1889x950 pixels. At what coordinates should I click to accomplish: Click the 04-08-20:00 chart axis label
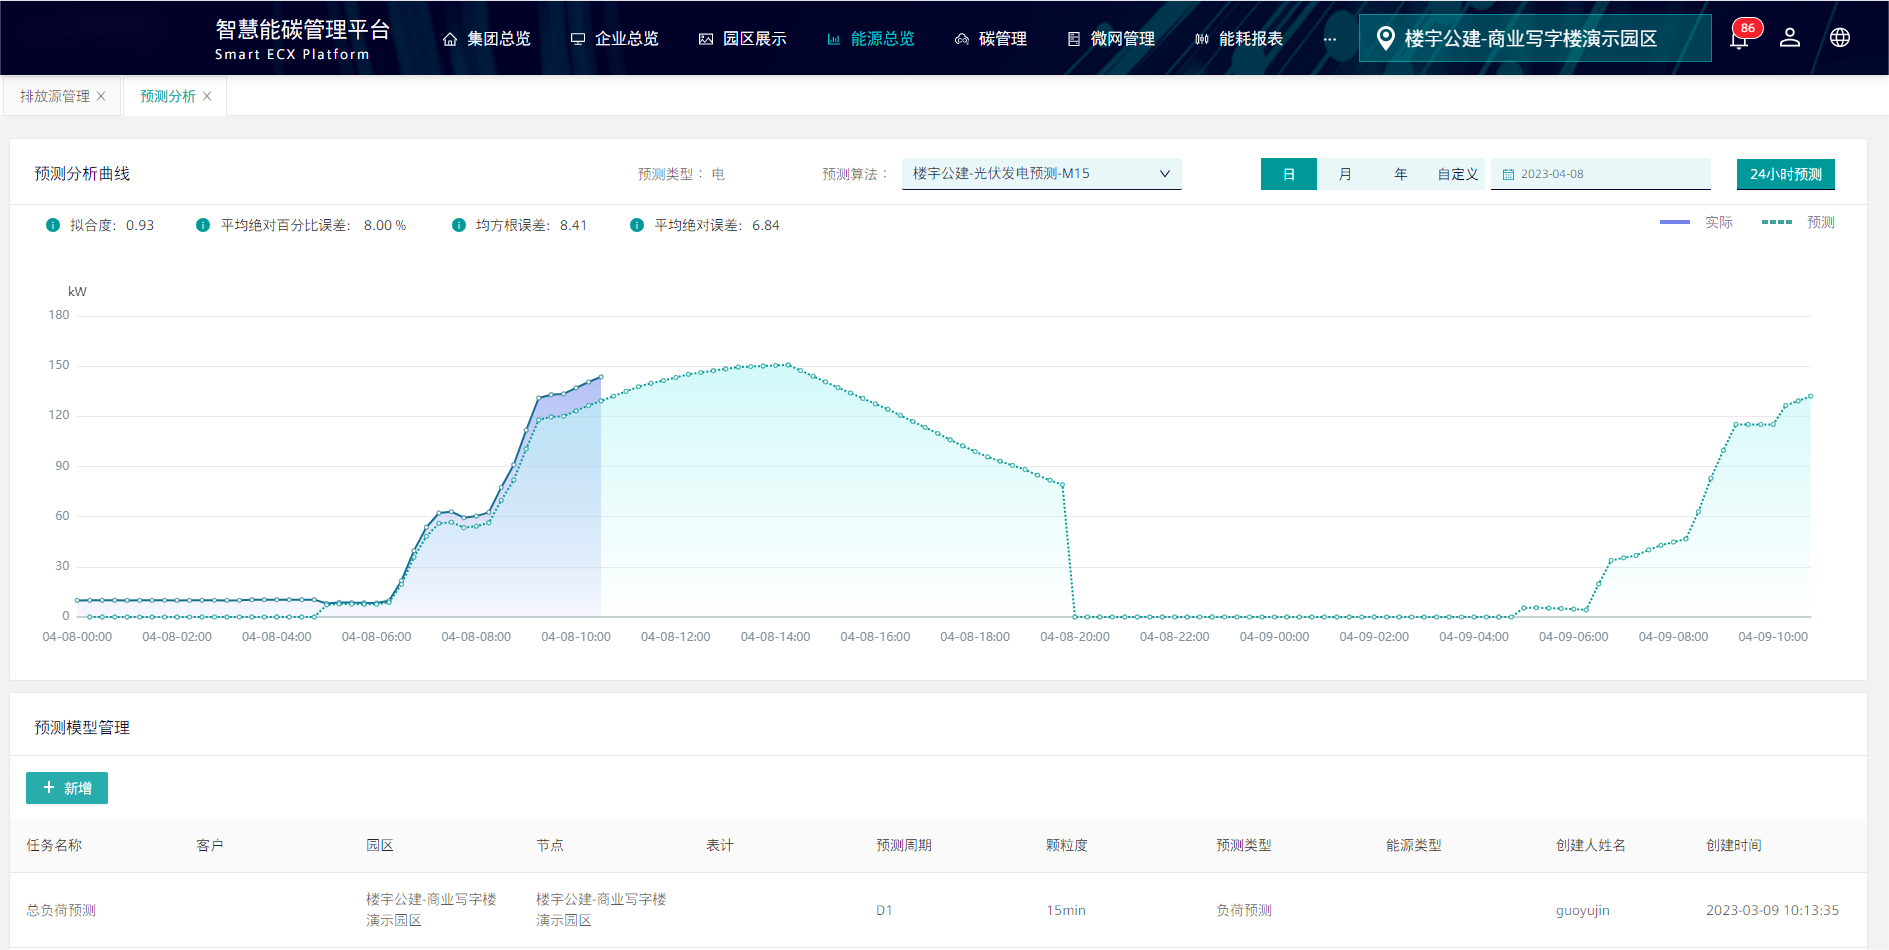1075,637
